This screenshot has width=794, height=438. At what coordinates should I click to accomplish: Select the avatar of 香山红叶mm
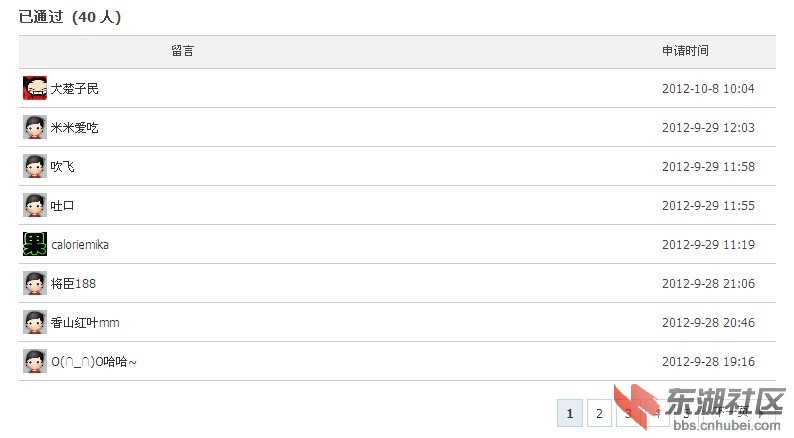35,322
